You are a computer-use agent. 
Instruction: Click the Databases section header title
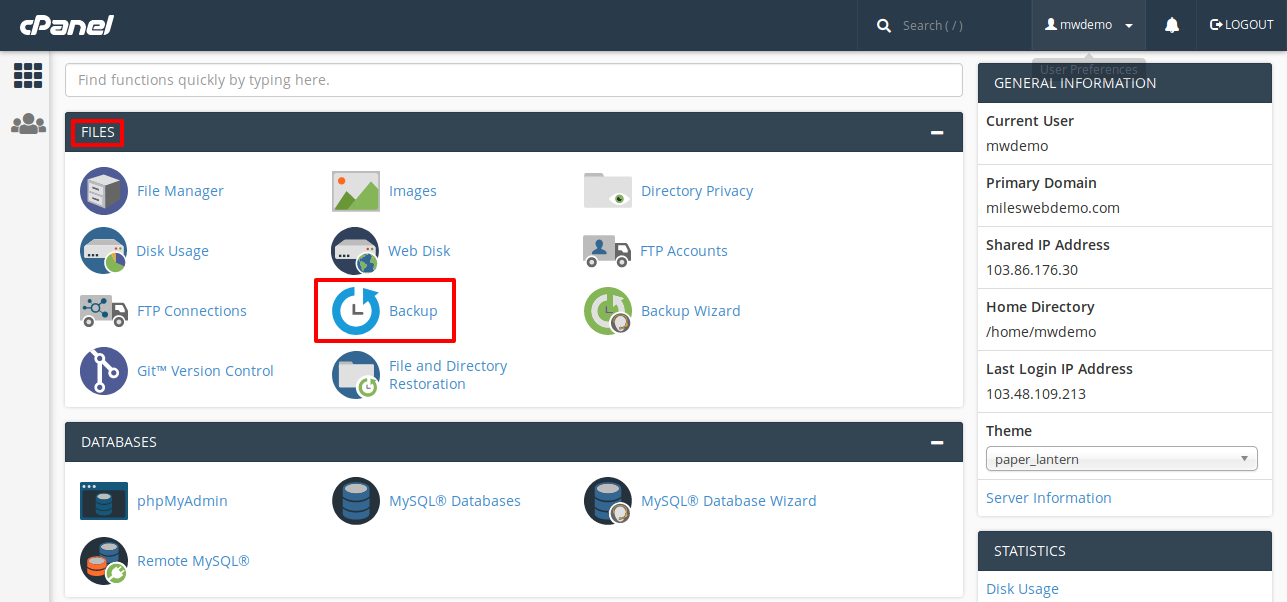click(119, 442)
